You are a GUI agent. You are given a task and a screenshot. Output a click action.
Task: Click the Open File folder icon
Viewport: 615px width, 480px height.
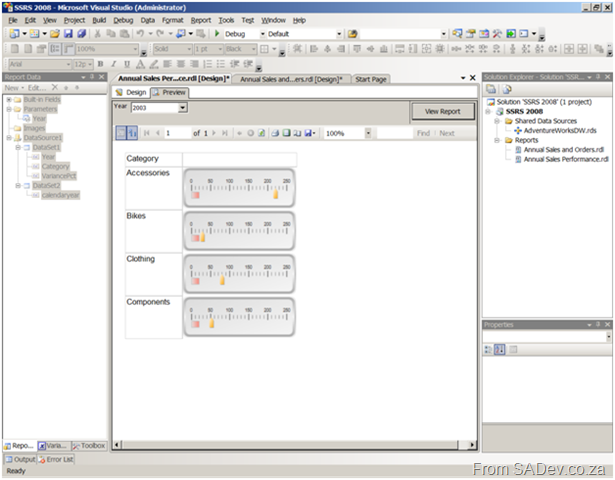55,34
